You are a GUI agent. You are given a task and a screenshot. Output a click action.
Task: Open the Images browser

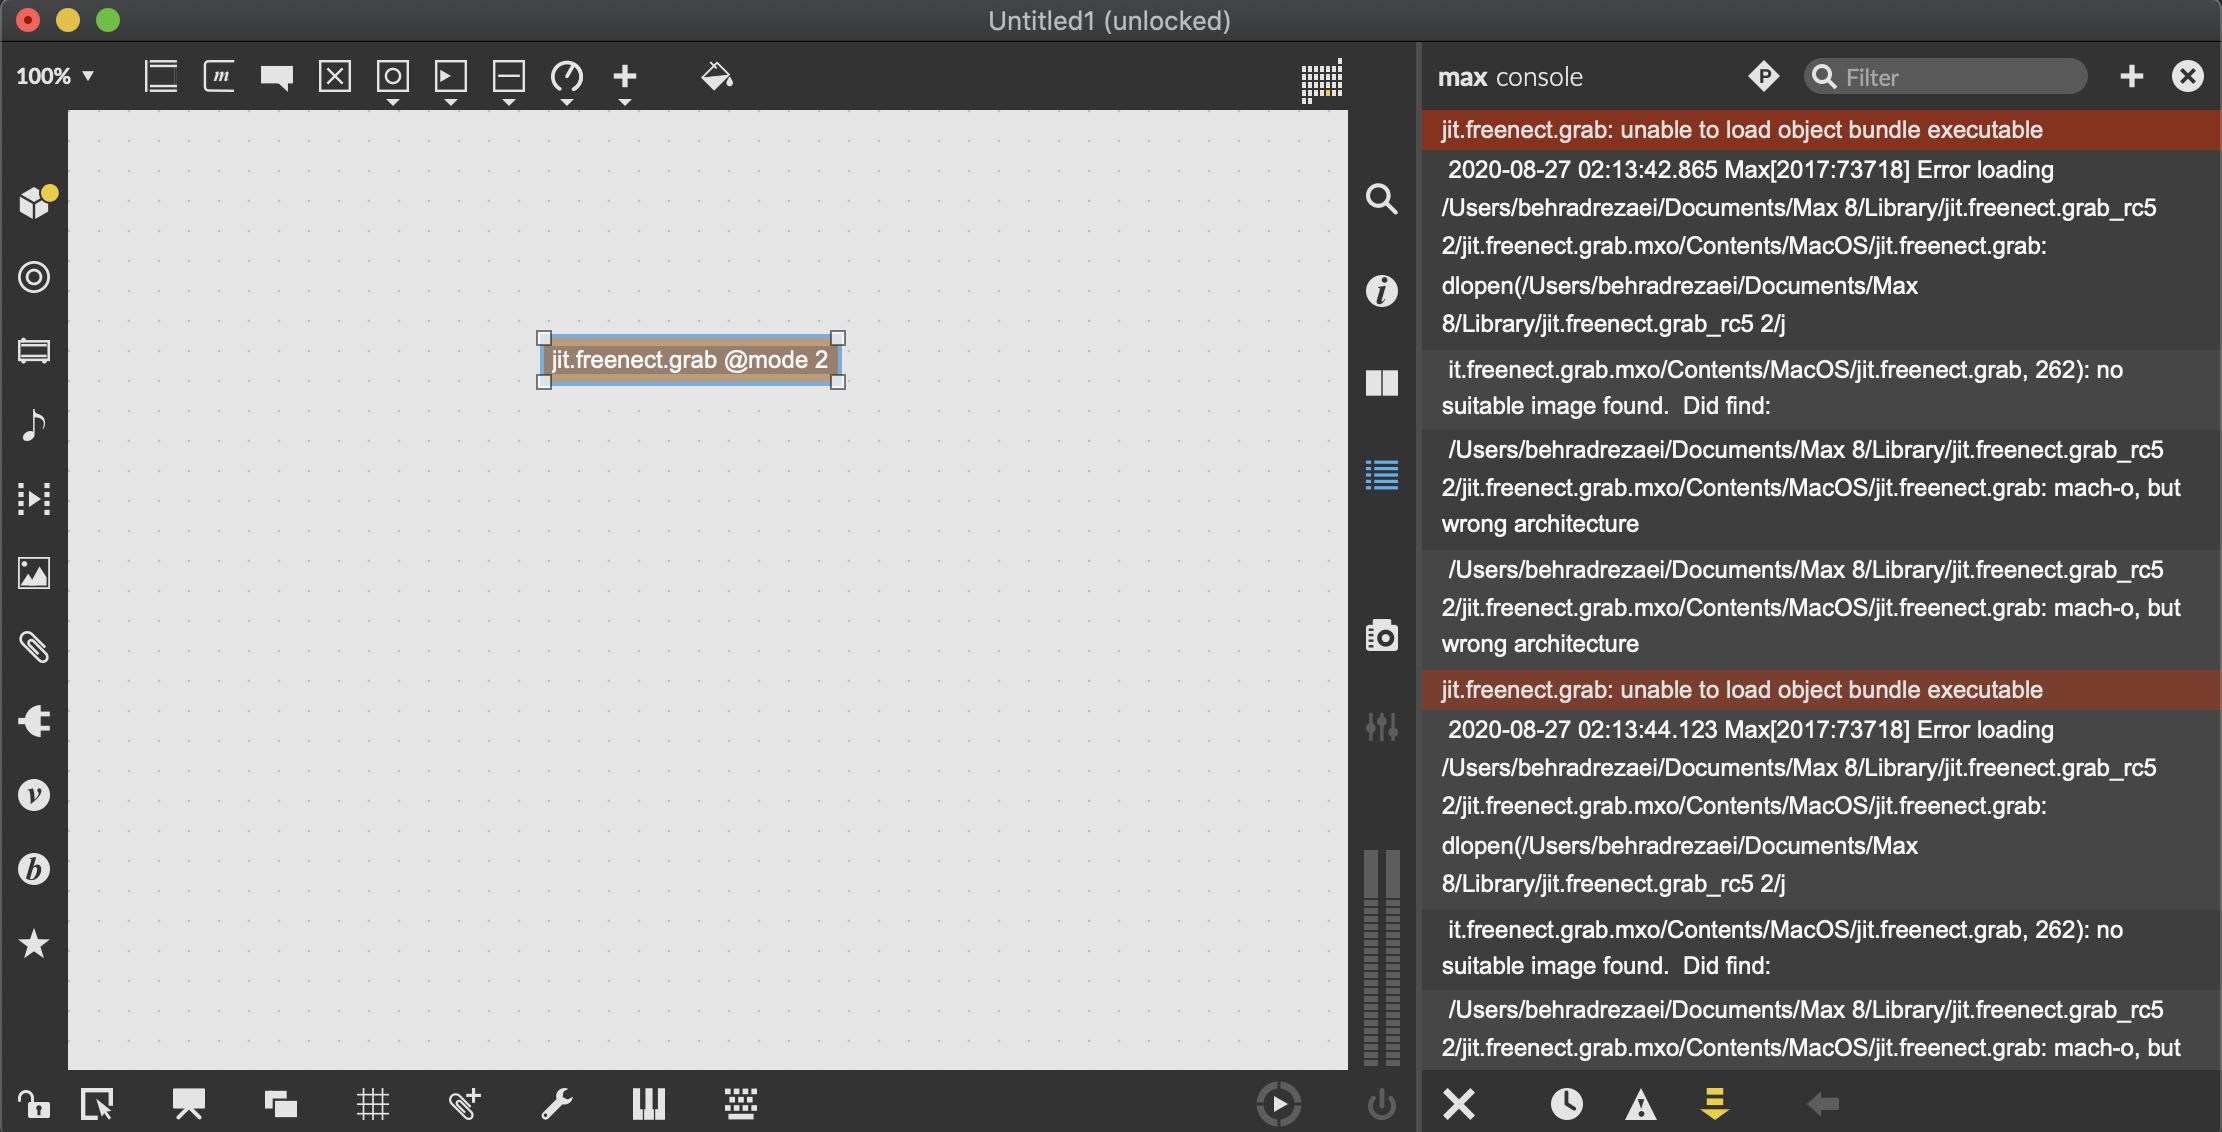pyautogui.click(x=34, y=573)
